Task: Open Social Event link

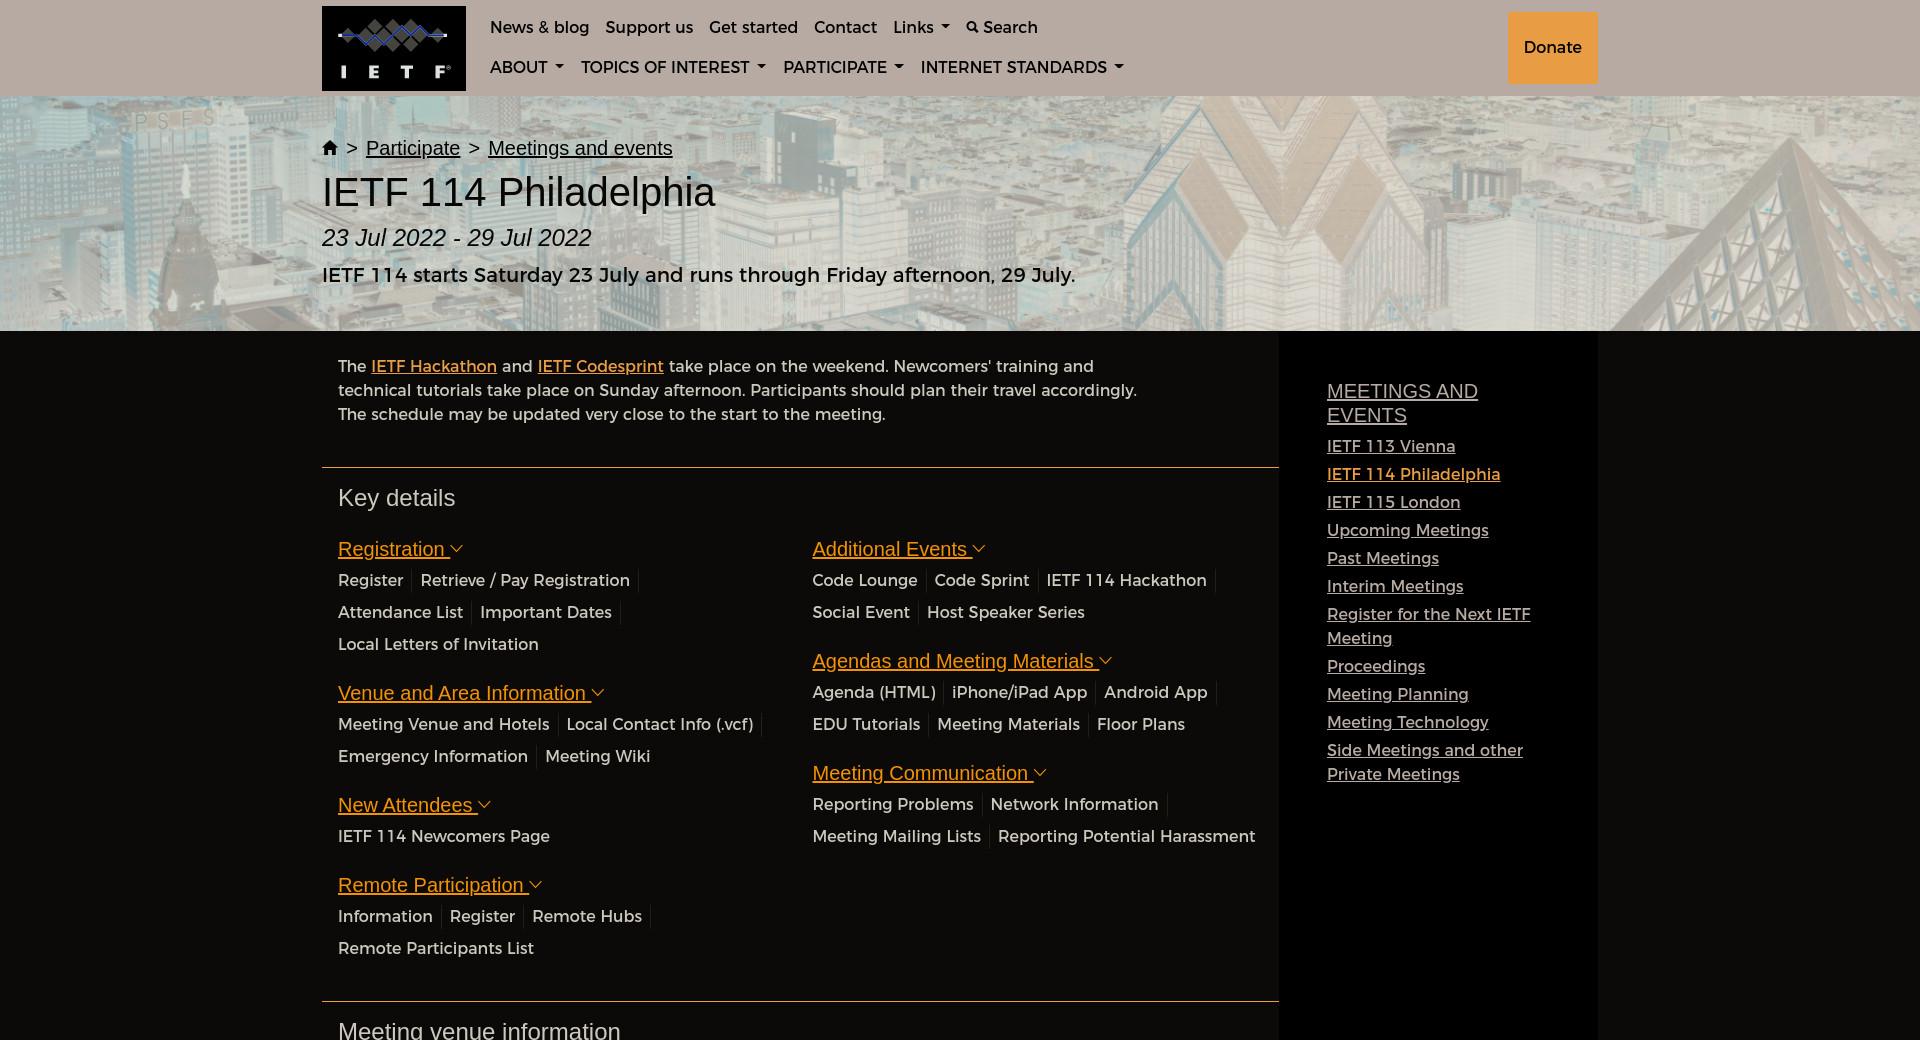Action: click(861, 612)
